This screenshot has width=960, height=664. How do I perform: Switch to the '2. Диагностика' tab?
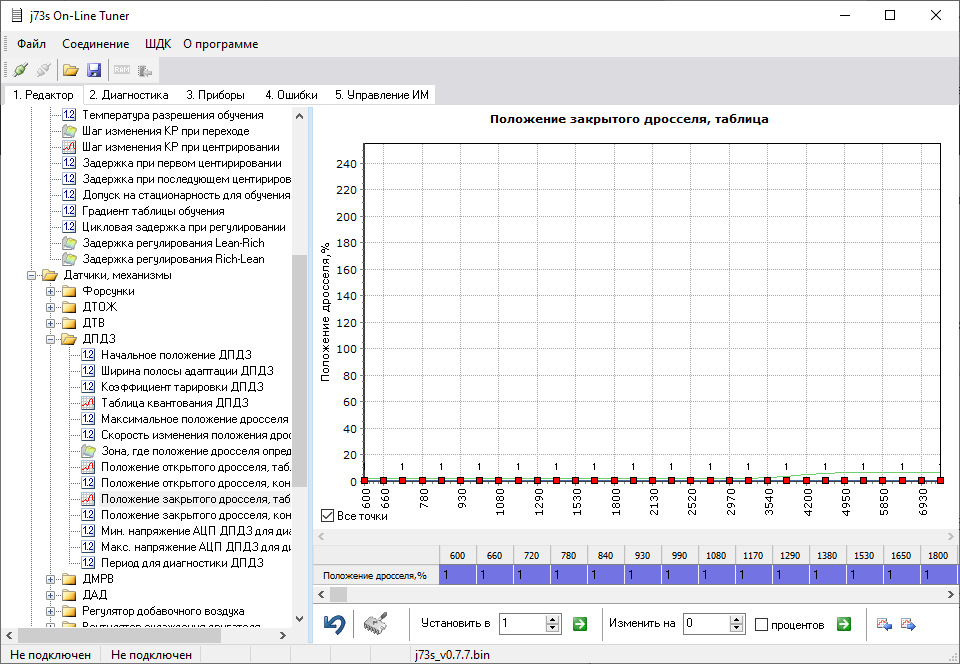point(128,95)
